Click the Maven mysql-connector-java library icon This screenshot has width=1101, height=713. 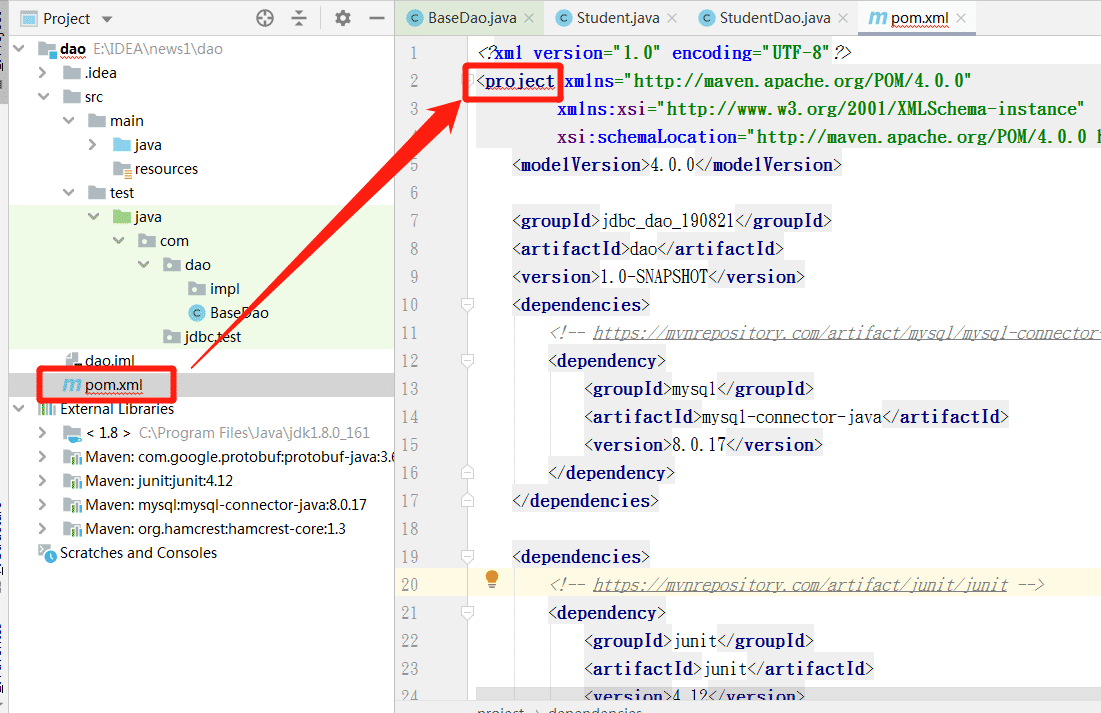72,505
